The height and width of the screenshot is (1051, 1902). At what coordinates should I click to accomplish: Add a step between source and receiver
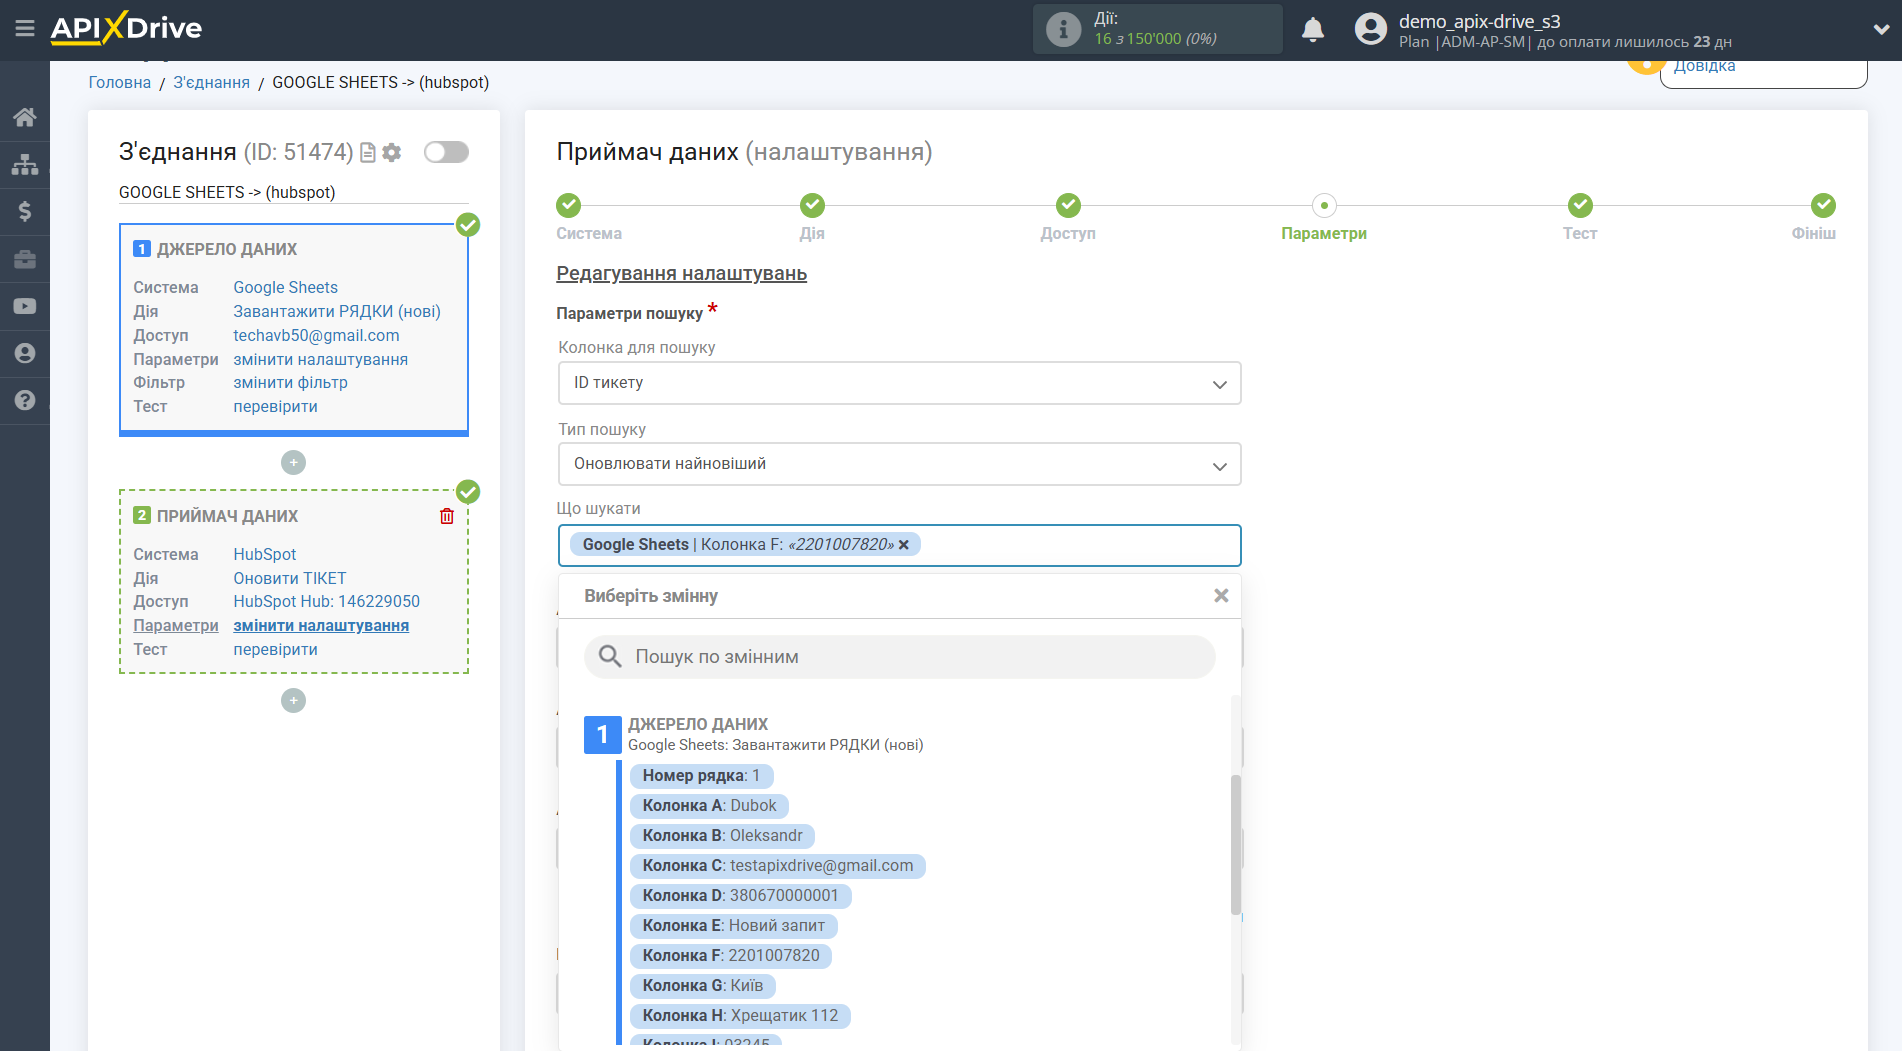click(x=293, y=462)
